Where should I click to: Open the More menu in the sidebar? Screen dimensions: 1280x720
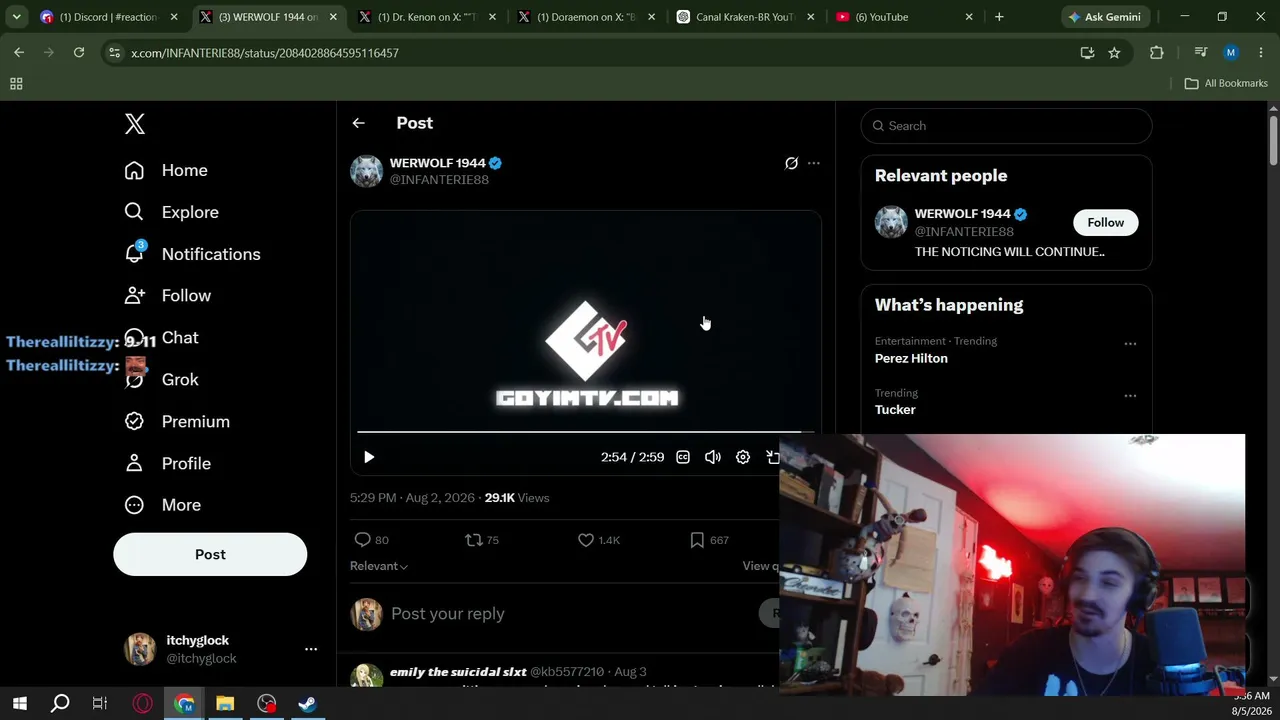(162, 505)
